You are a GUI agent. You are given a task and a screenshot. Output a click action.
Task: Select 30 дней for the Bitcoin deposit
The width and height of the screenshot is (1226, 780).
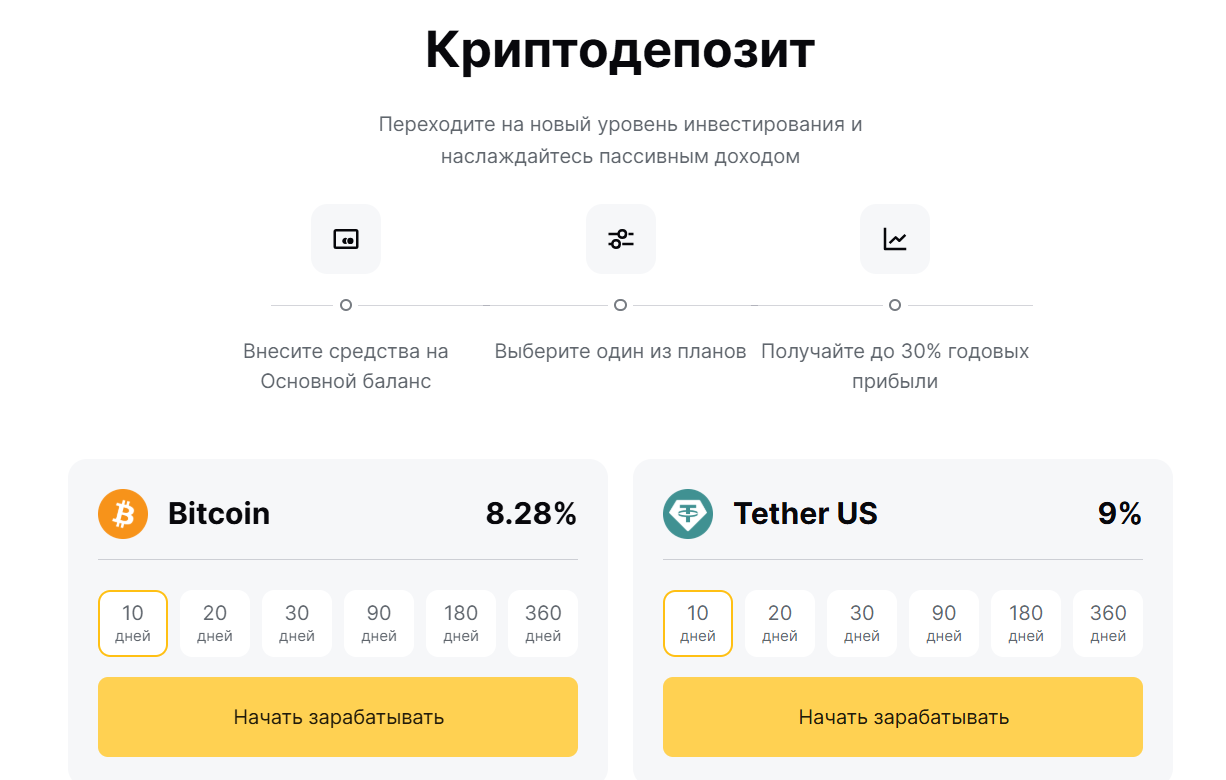(296, 622)
